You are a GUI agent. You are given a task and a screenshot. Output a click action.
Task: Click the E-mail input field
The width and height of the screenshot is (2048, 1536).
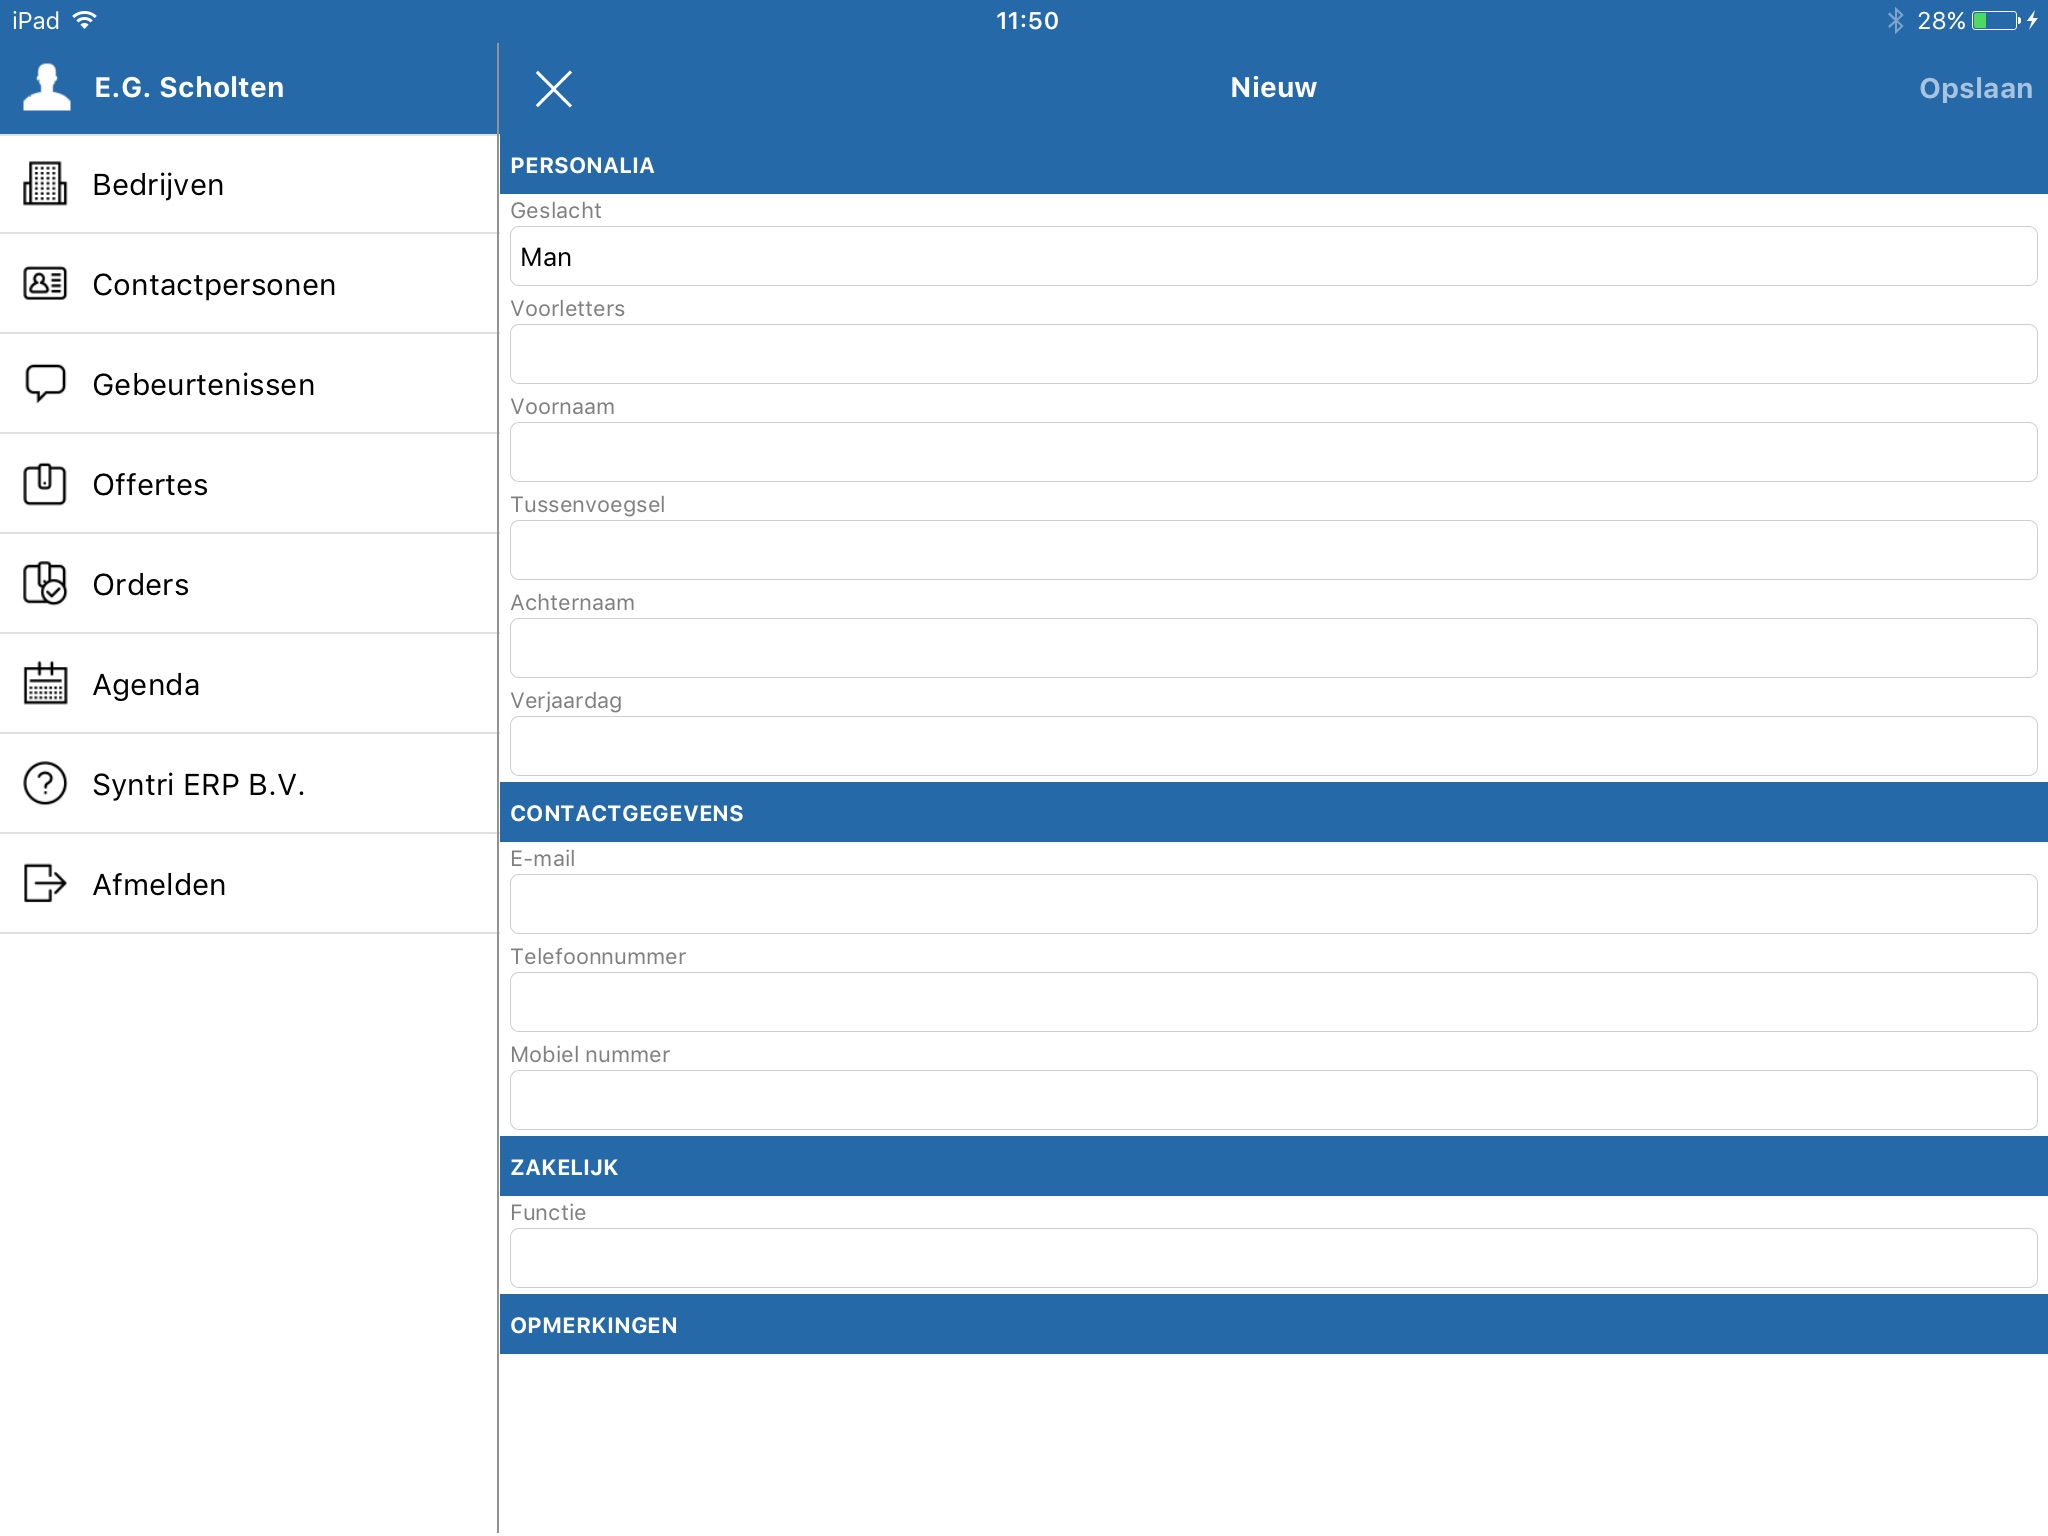[1273, 904]
